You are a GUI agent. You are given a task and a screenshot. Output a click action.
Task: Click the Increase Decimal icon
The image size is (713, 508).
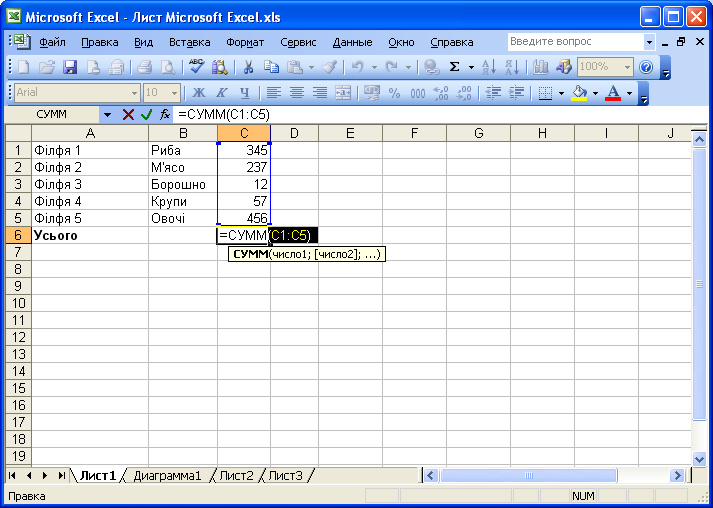[x=441, y=94]
